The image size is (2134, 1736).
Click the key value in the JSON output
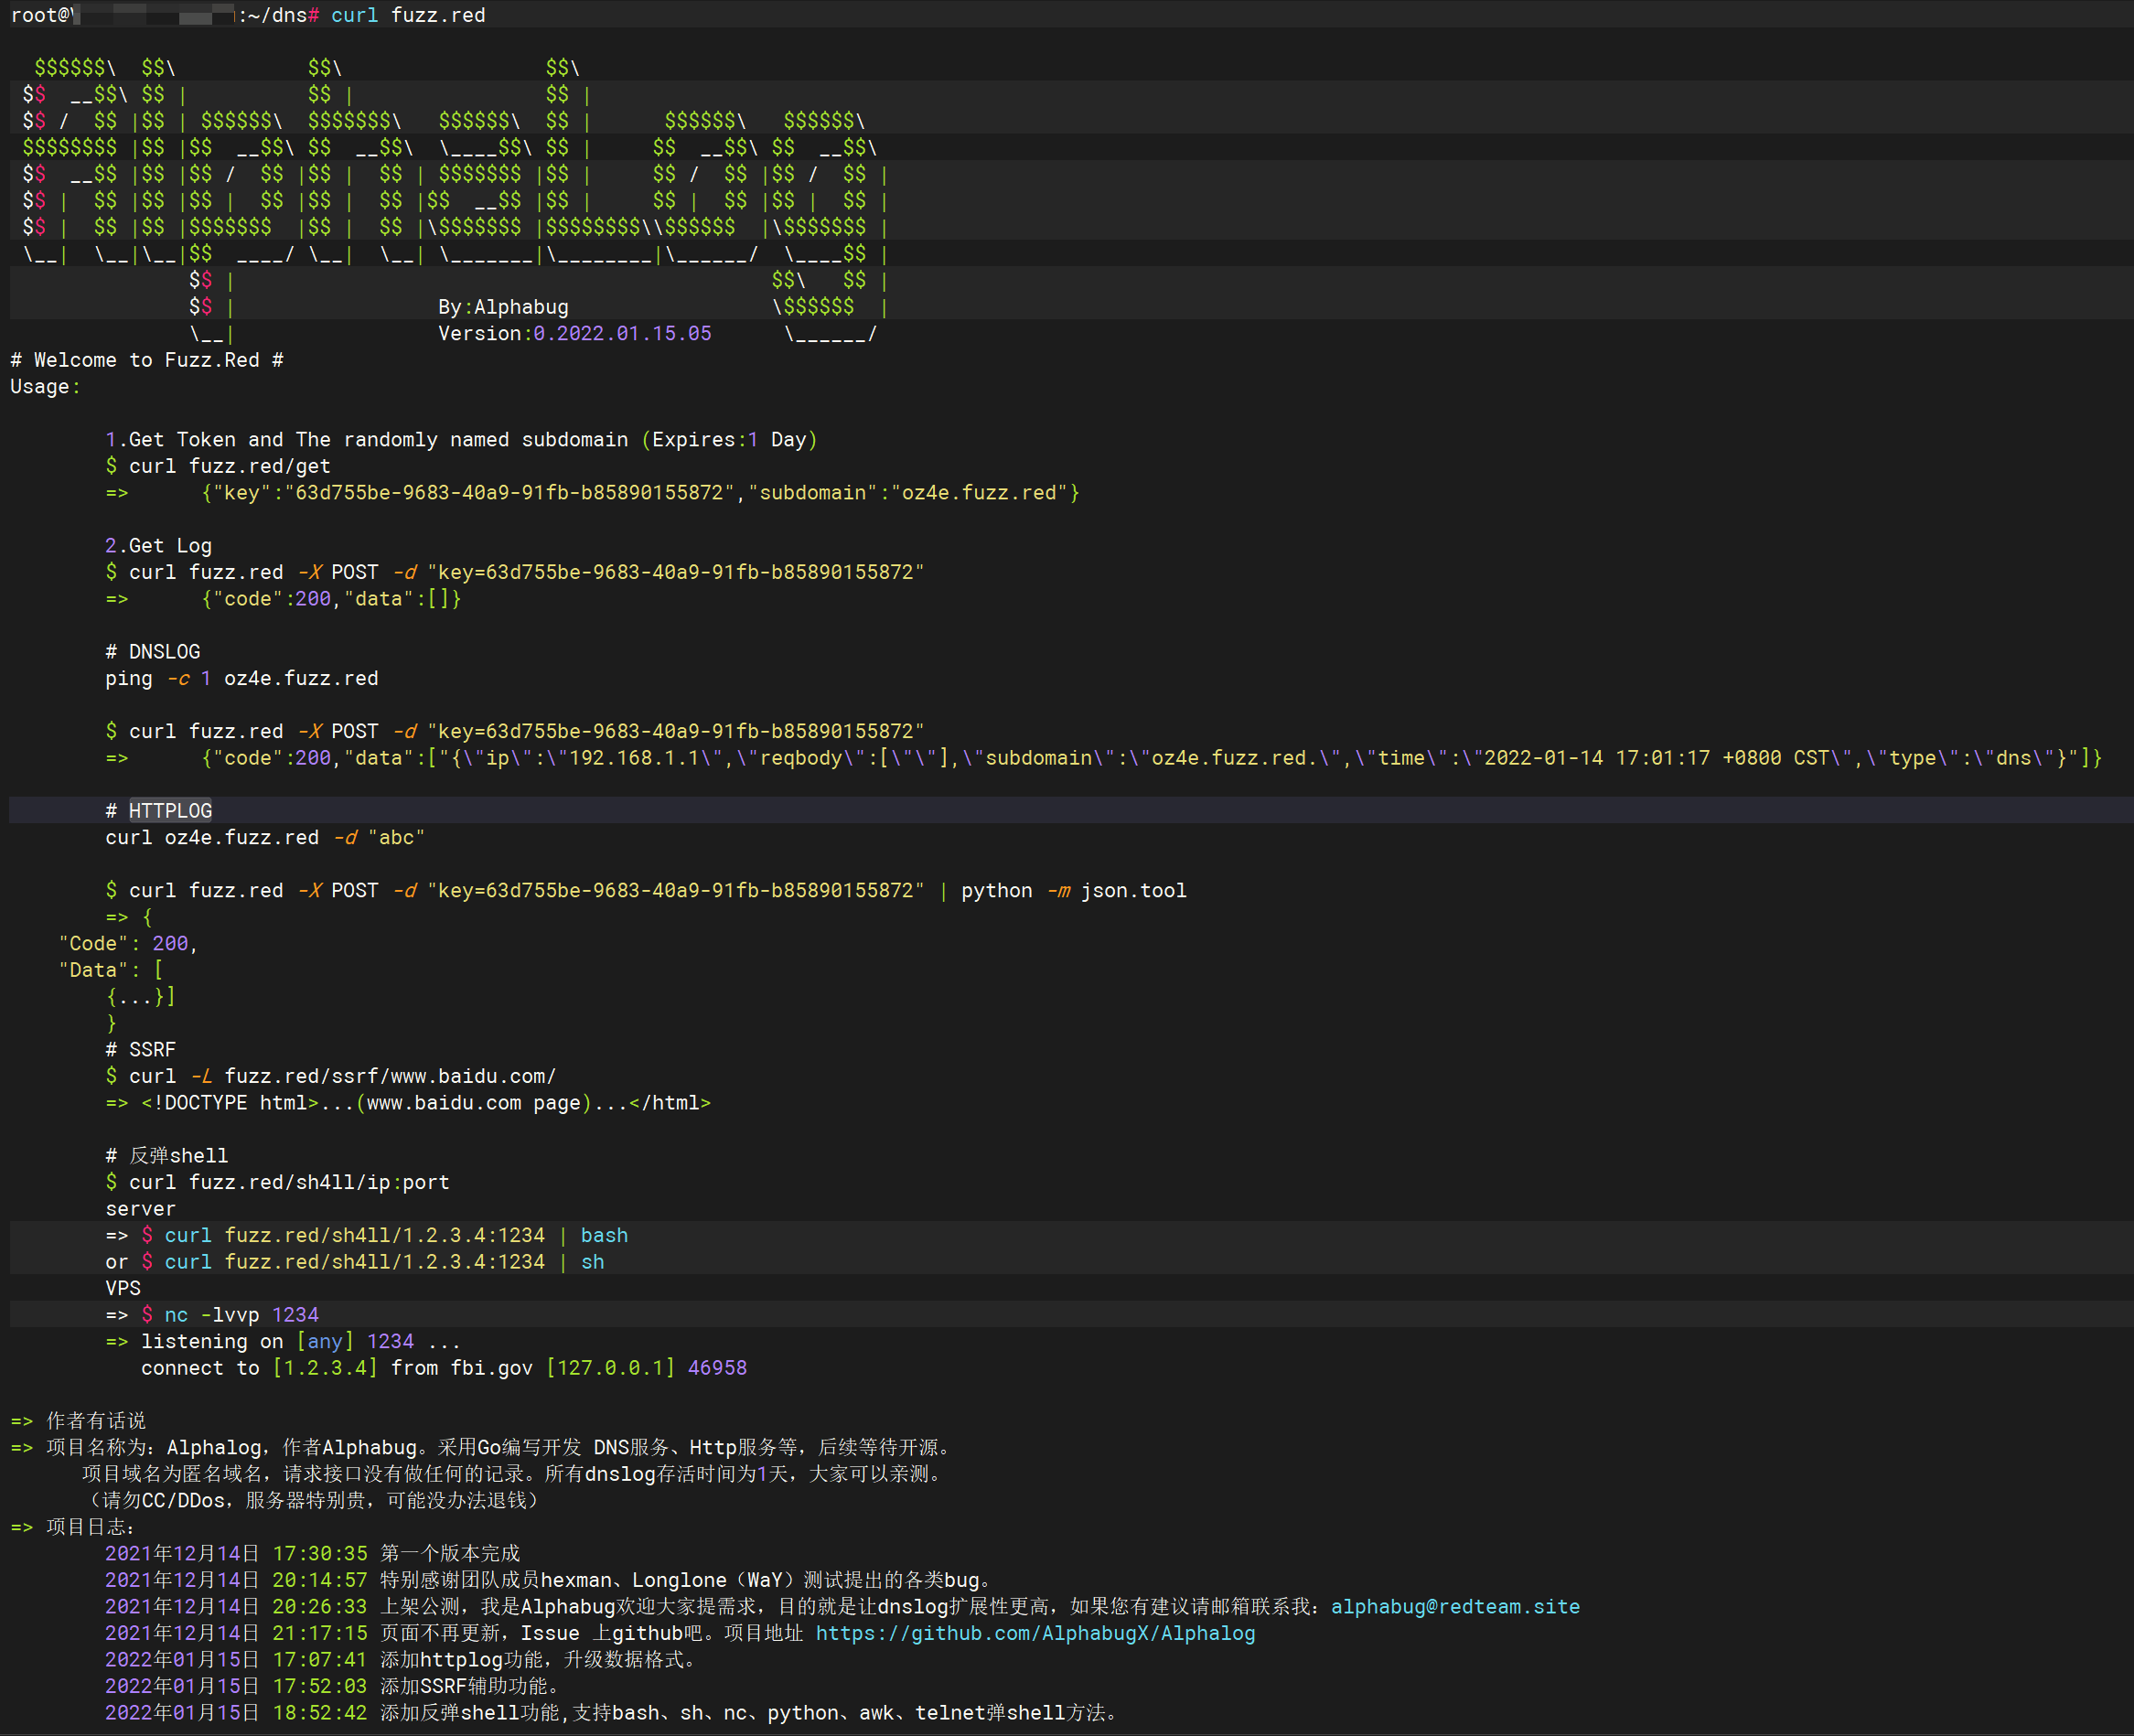(508, 493)
